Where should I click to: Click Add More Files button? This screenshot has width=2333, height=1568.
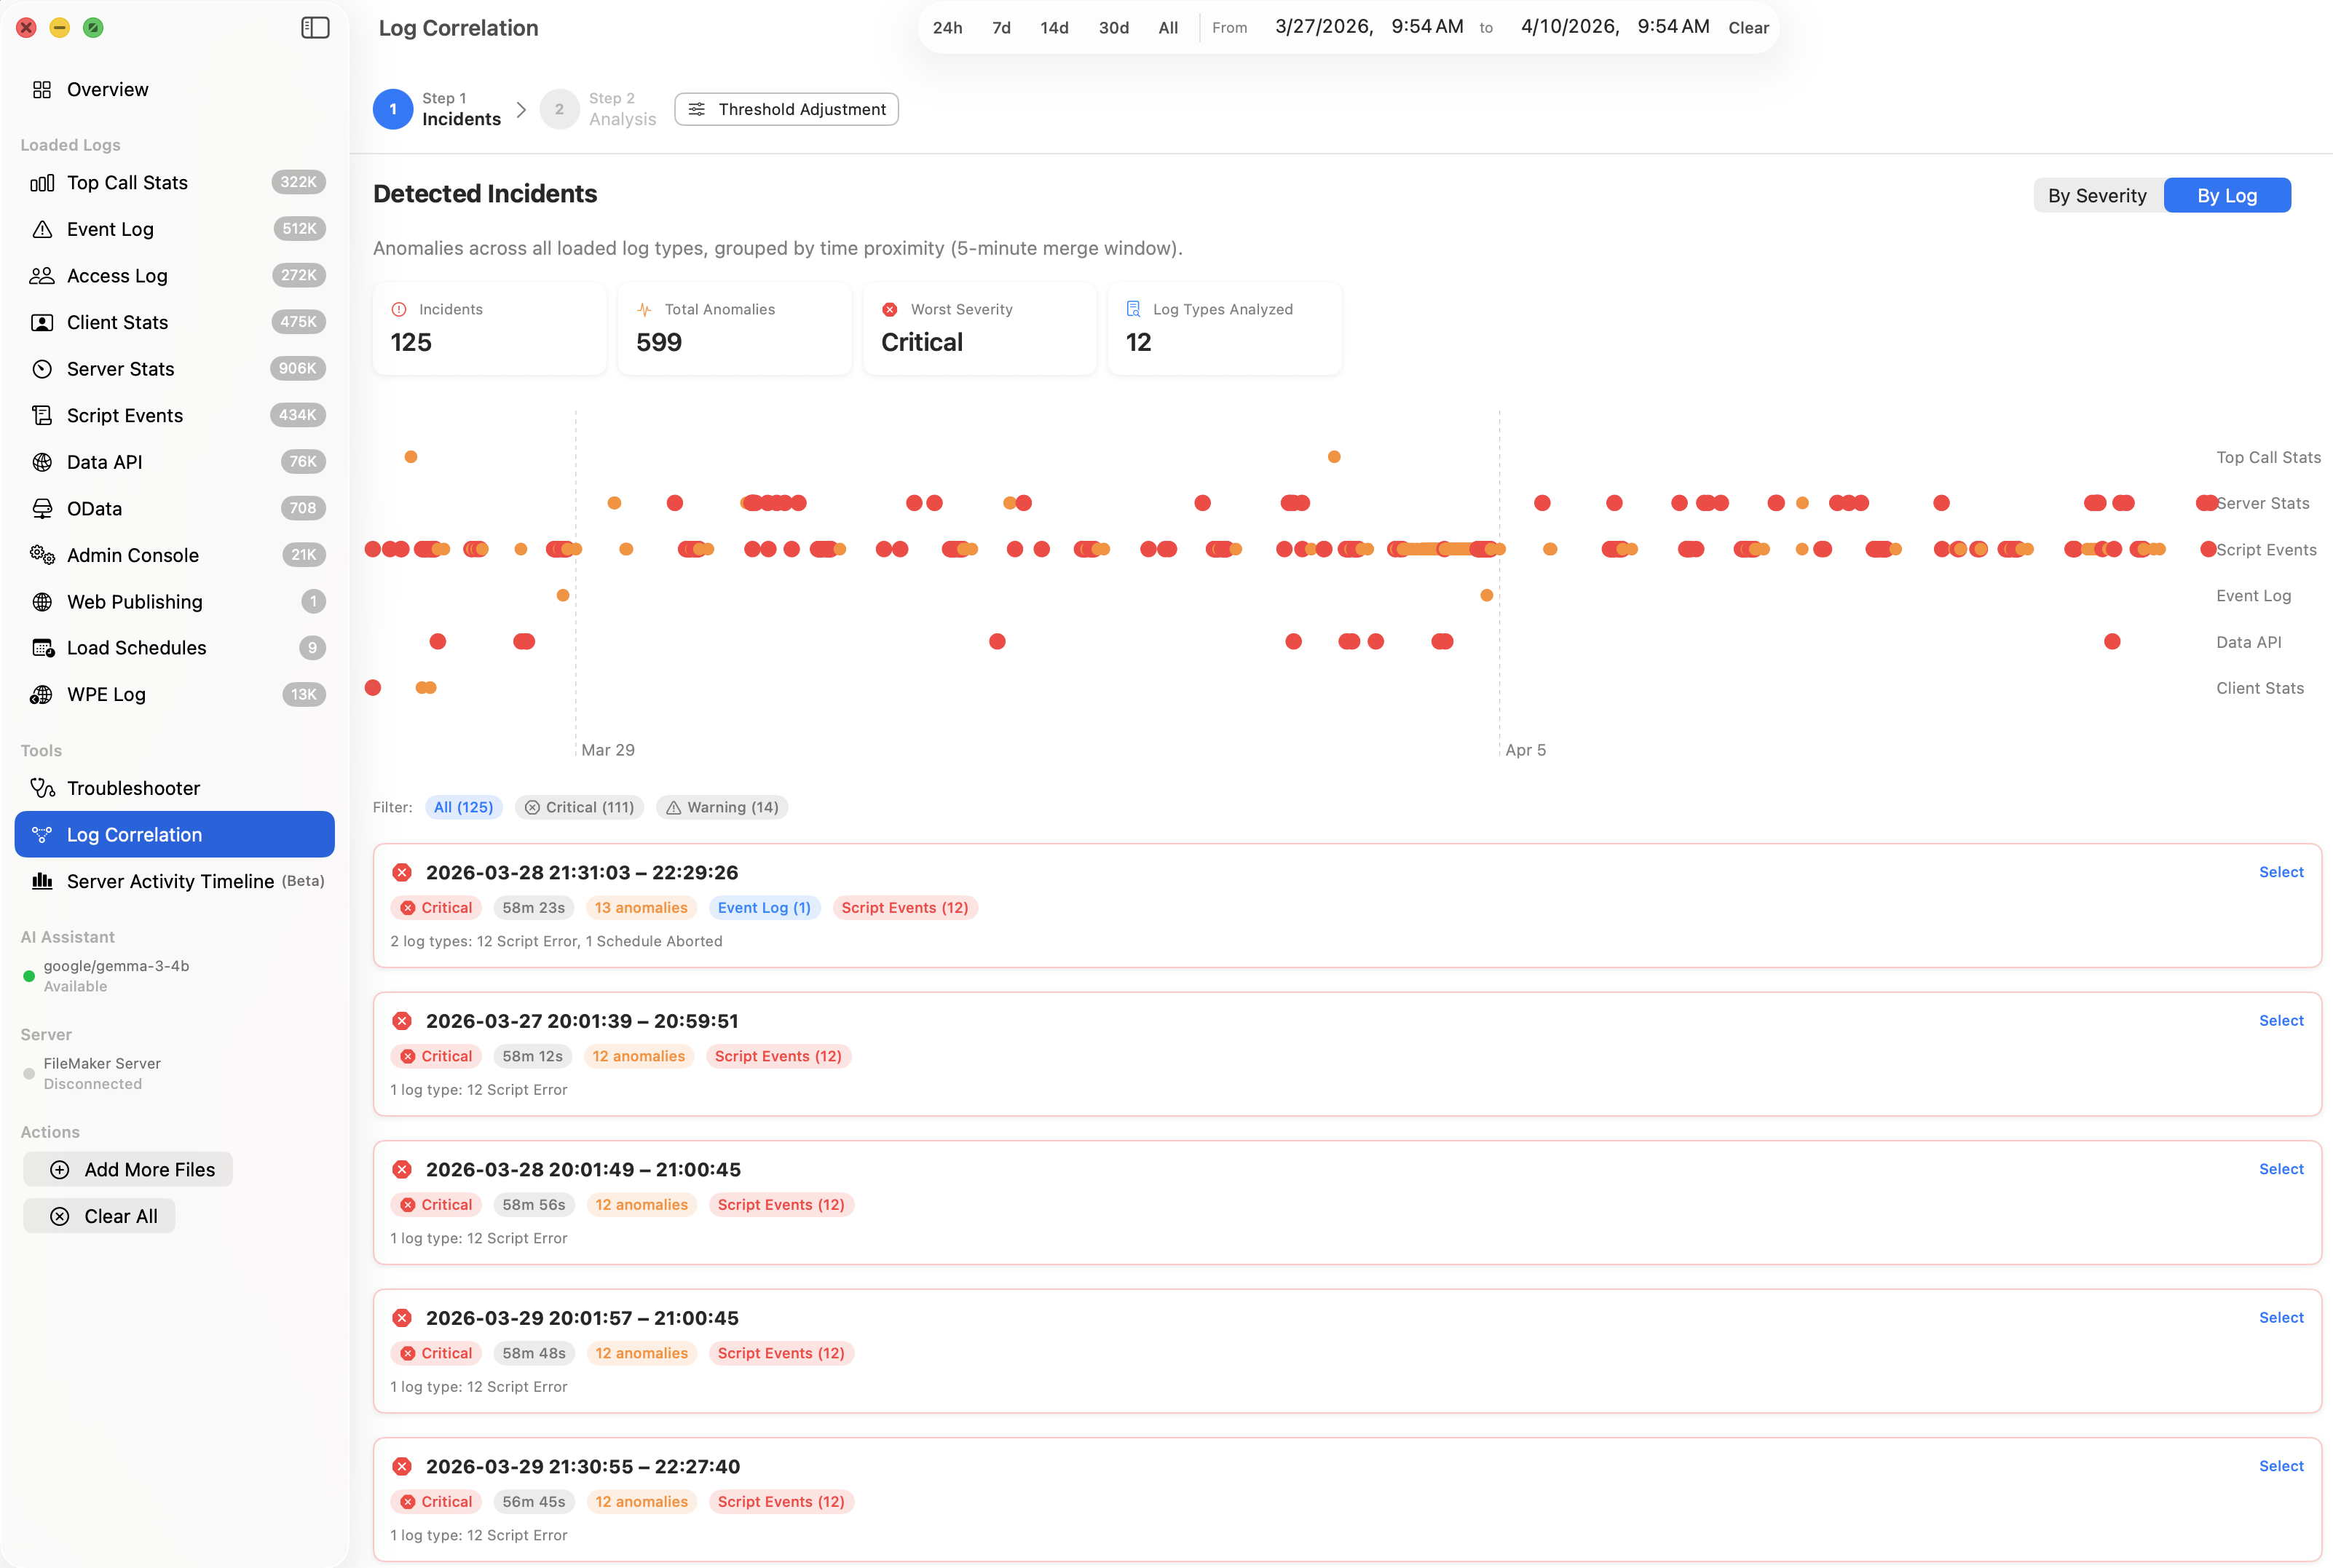coord(128,1169)
